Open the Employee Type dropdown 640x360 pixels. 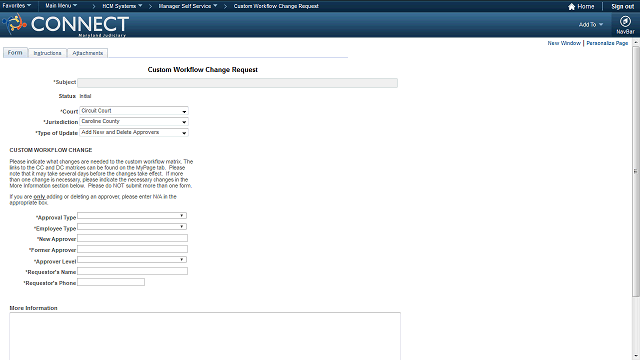click(x=132, y=227)
